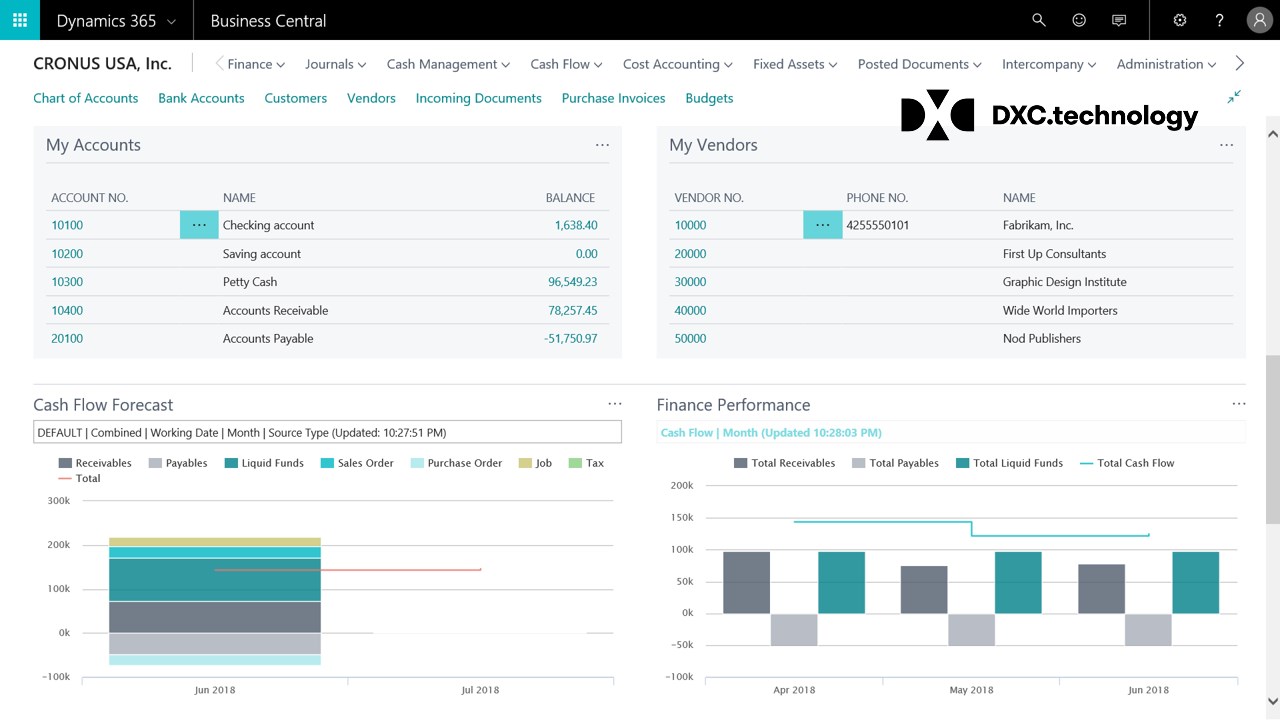Open account number 20100
Image resolution: width=1280 pixels, height=720 pixels.
coord(67,338)
